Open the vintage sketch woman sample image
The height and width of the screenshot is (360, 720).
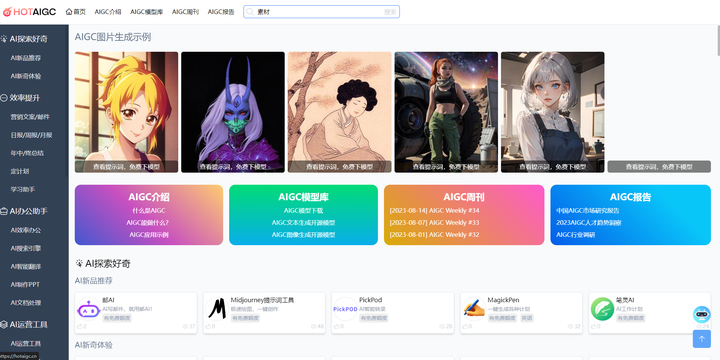point(339,112)
